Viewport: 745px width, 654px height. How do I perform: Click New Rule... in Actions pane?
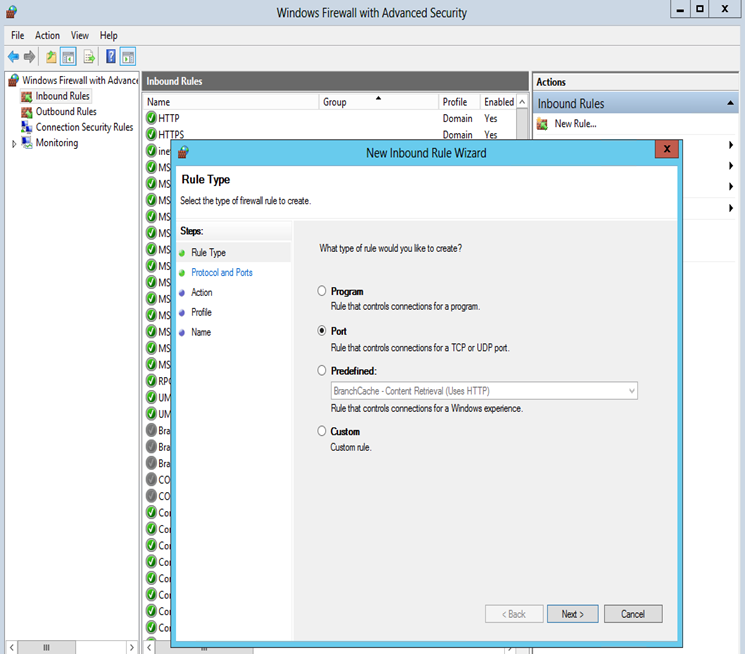(575, 124)
